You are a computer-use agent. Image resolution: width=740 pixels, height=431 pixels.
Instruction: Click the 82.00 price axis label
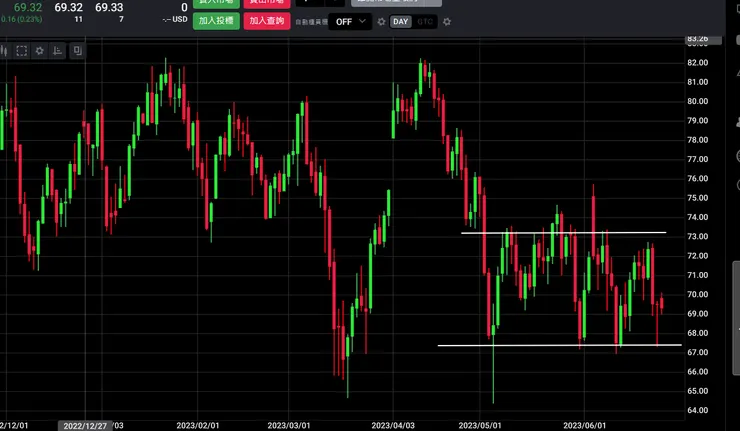(698, 62)
